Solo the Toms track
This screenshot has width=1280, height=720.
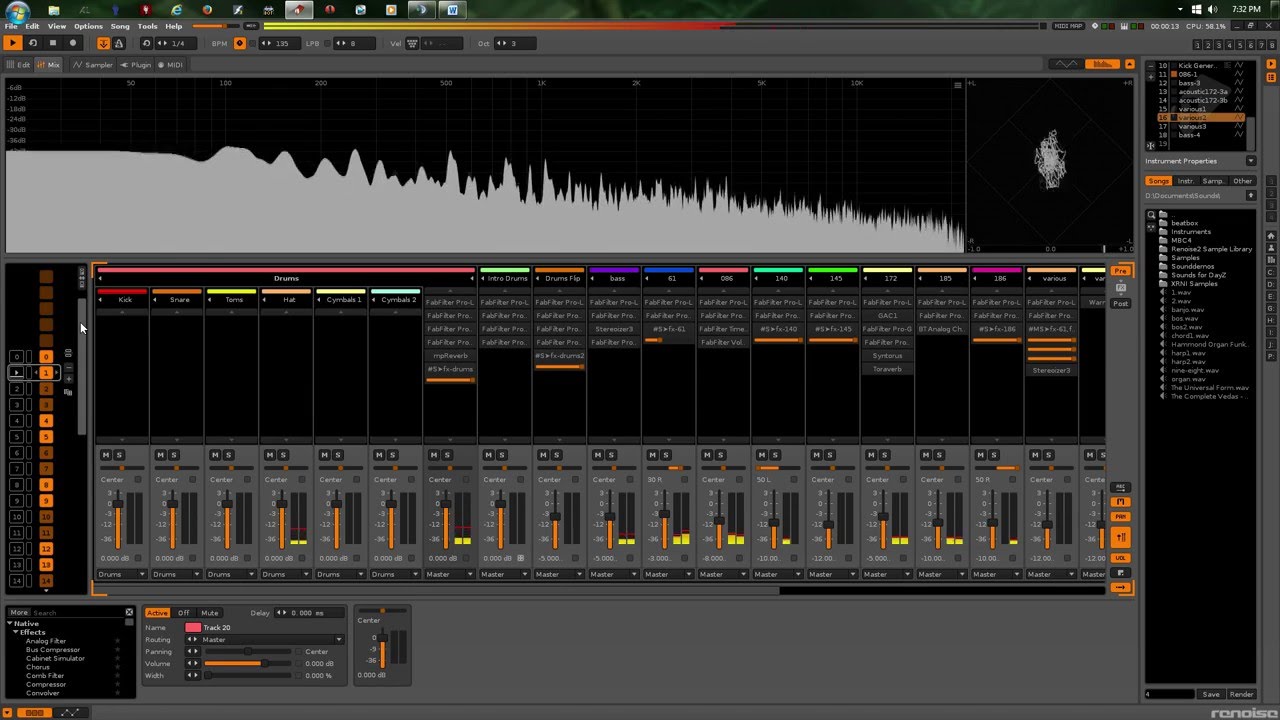[x=228, y=455]
